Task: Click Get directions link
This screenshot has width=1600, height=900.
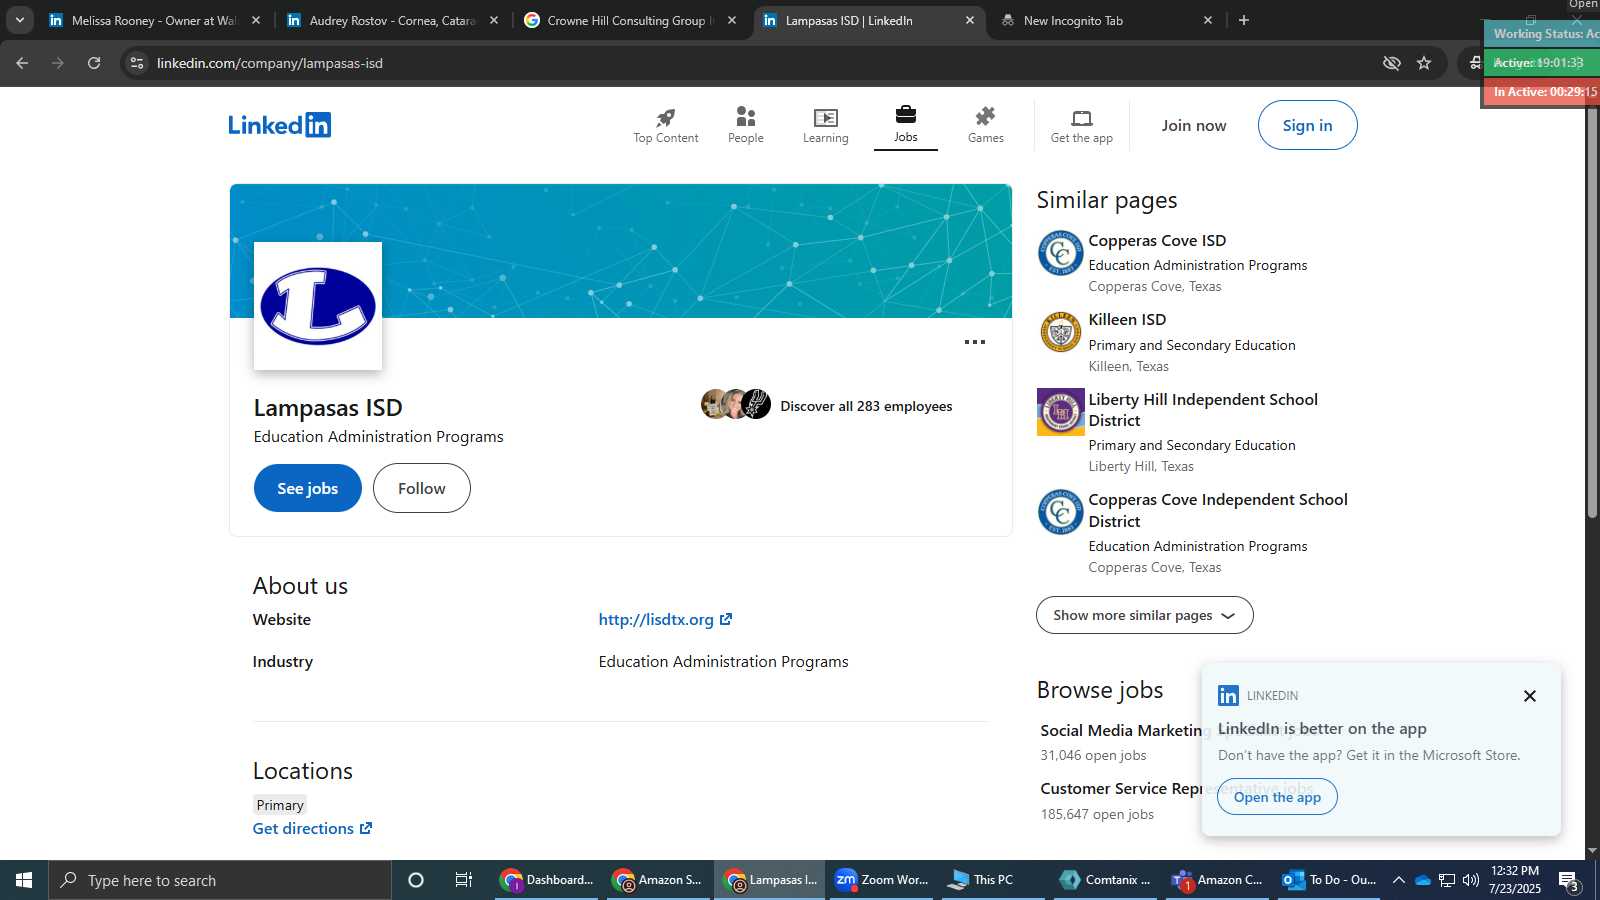Action: point(312,828)
